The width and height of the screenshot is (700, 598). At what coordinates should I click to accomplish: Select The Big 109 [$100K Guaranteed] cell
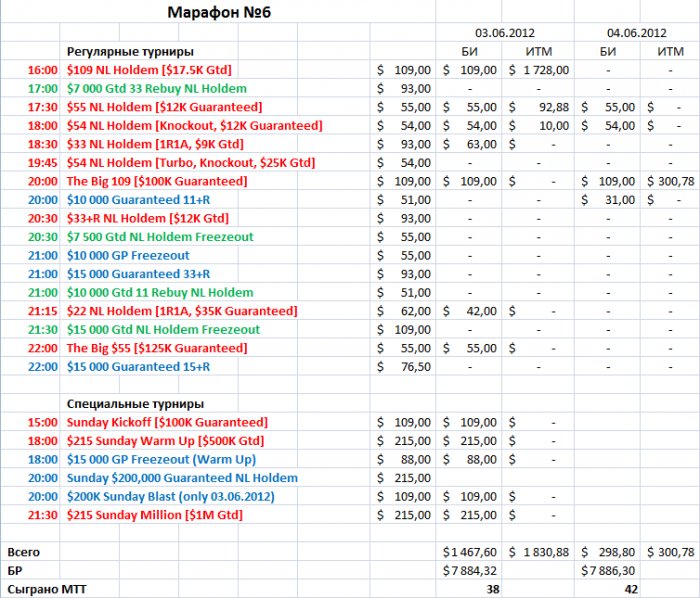point(157,181)
